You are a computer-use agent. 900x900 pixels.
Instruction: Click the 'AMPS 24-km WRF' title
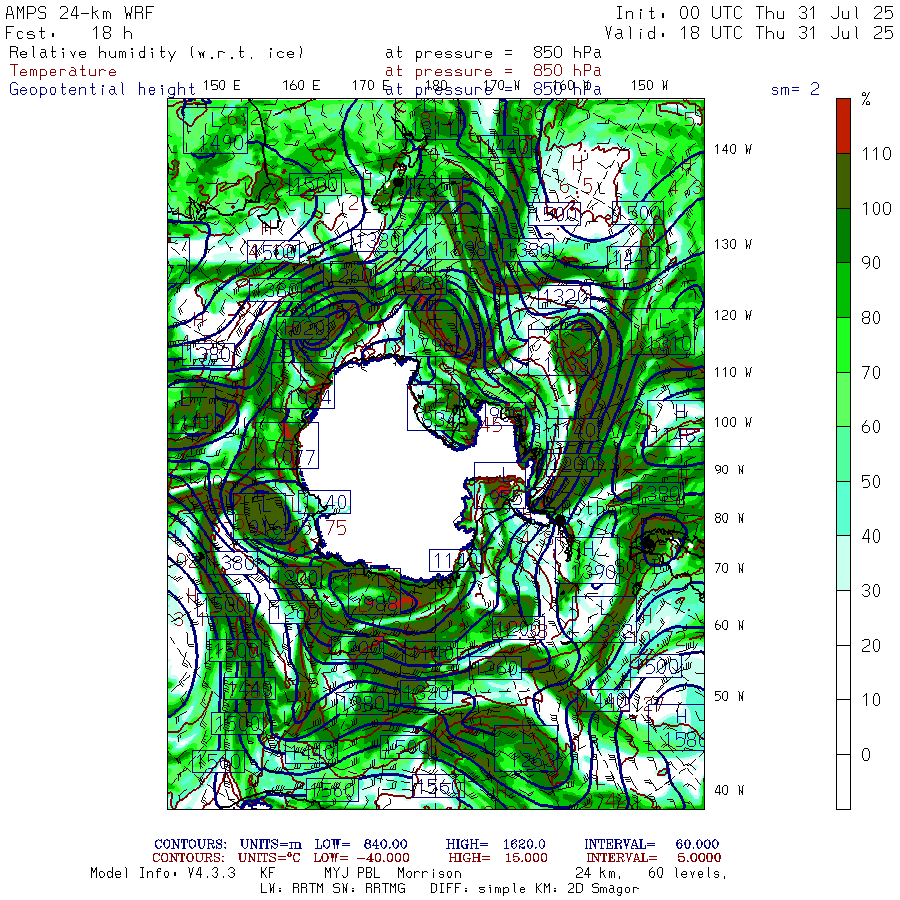pyautogui.click(x=80, y=13)
